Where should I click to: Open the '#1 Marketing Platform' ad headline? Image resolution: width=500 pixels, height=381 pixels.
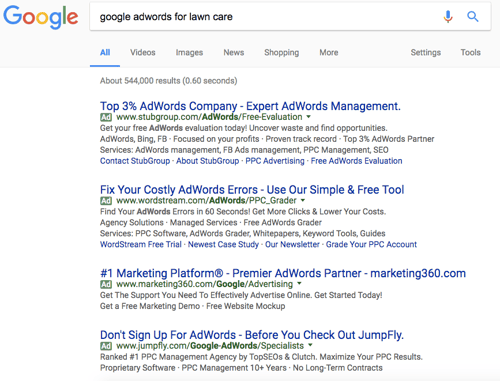click(283, 273)
